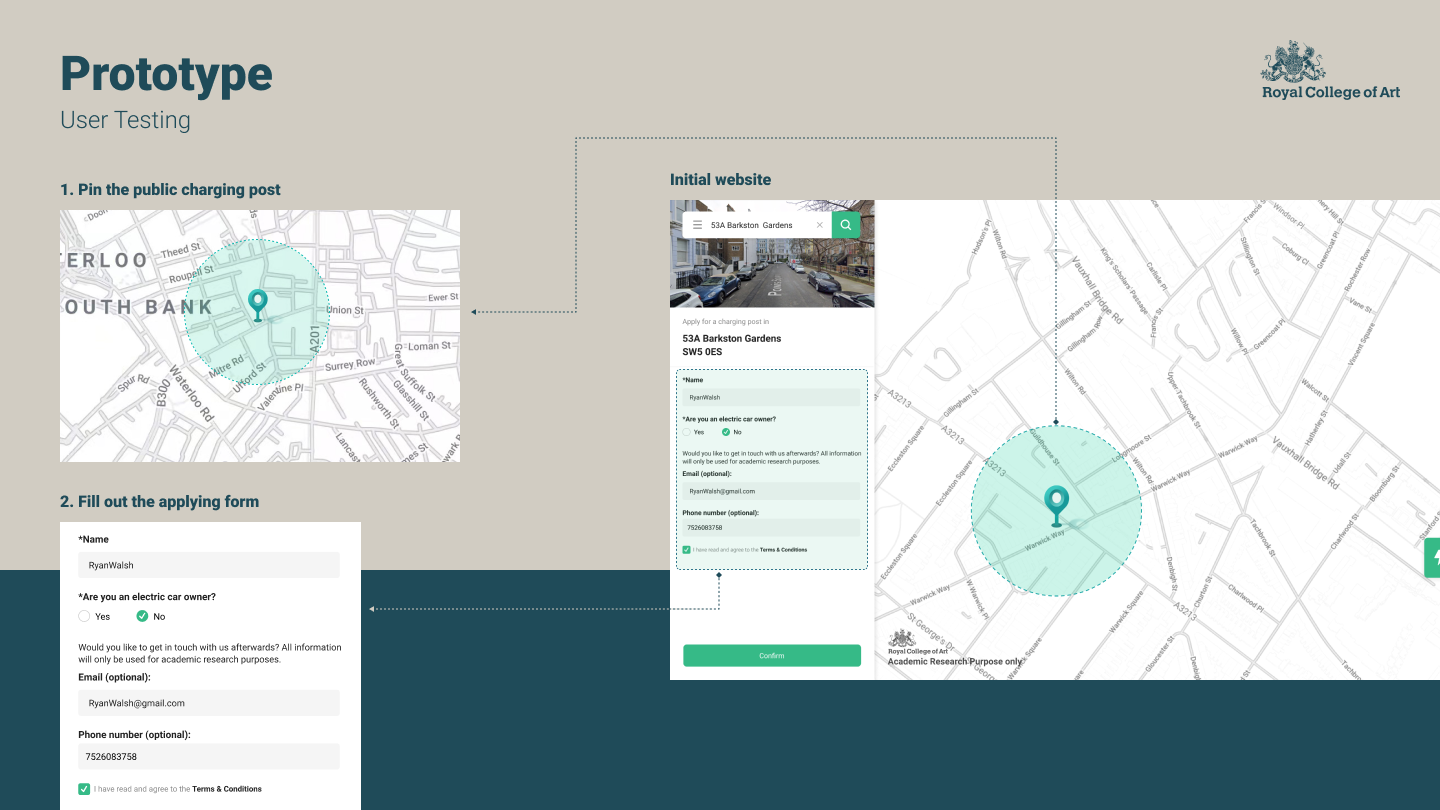Image resolution: width=1440 pixels, height=810 pixels.
Task: Click the green lightning bolt tab
Action: pos(1432,557)
